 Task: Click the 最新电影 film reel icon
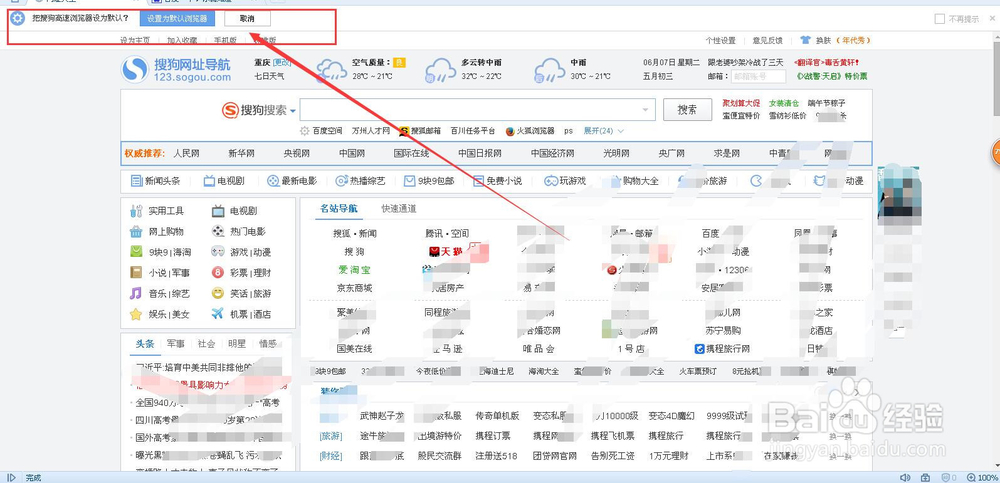(273, 181)
